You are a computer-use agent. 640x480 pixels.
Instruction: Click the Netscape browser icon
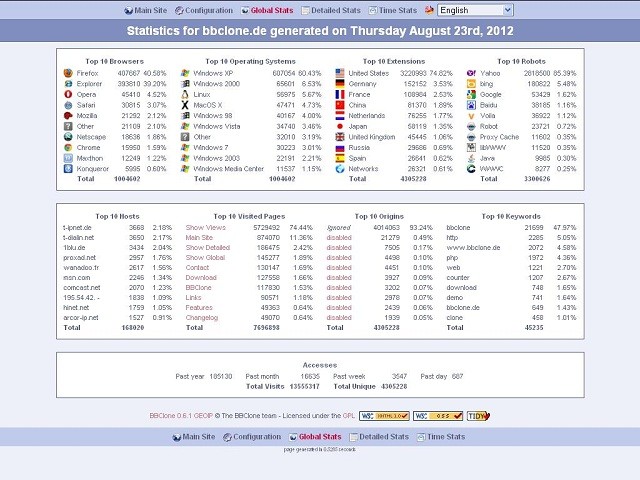coord(68,137)
